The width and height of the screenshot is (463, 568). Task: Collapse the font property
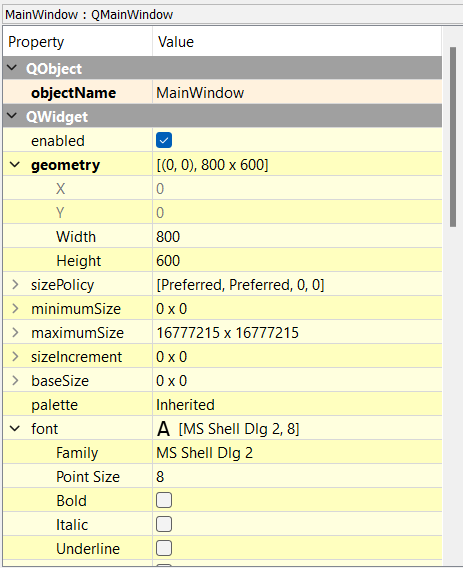pos(15,429)
